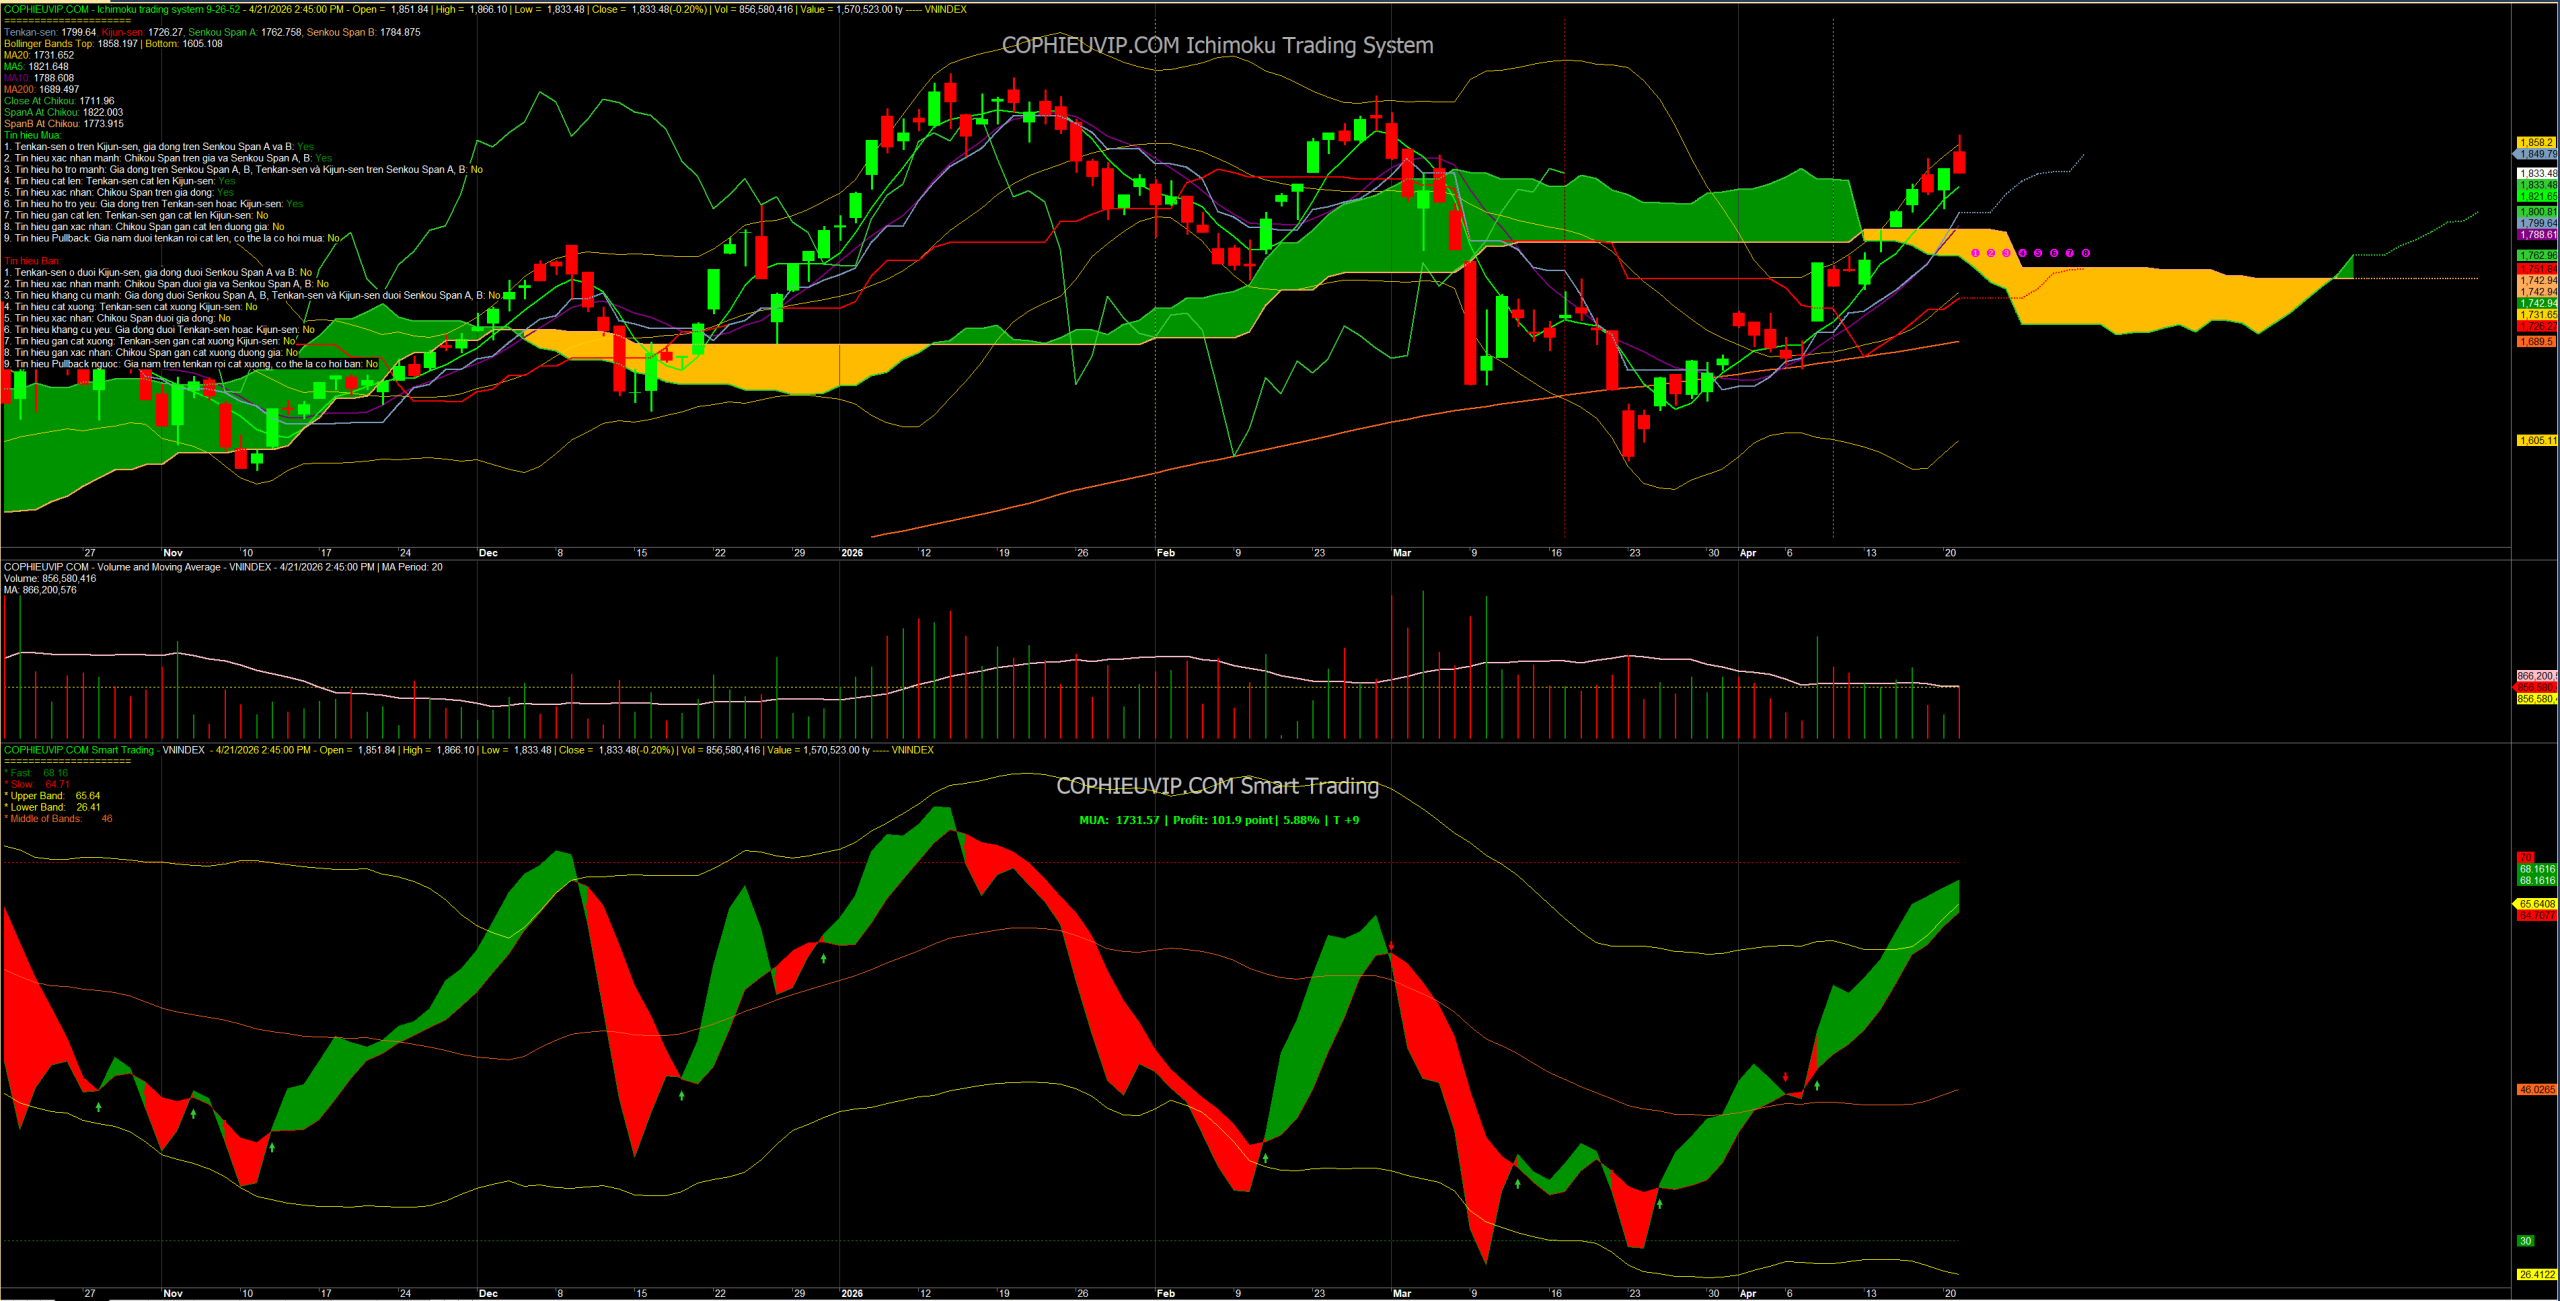Click the green 30 oversold level tag
Screen dimensions: 2560x1301
click(2525, 1241)
